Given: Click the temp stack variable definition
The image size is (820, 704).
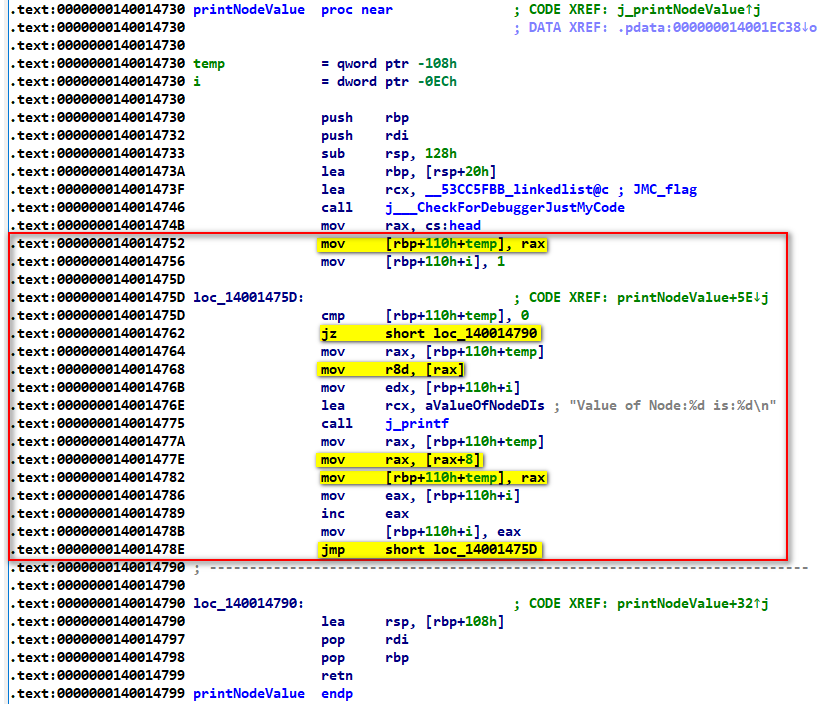Looking at the screenshot, I should 209,64.
